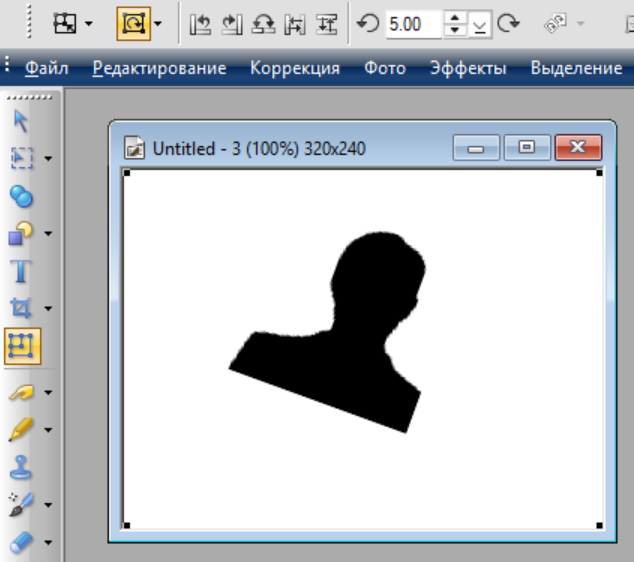Open the angle slider dropdown button

tap(480, 24)
